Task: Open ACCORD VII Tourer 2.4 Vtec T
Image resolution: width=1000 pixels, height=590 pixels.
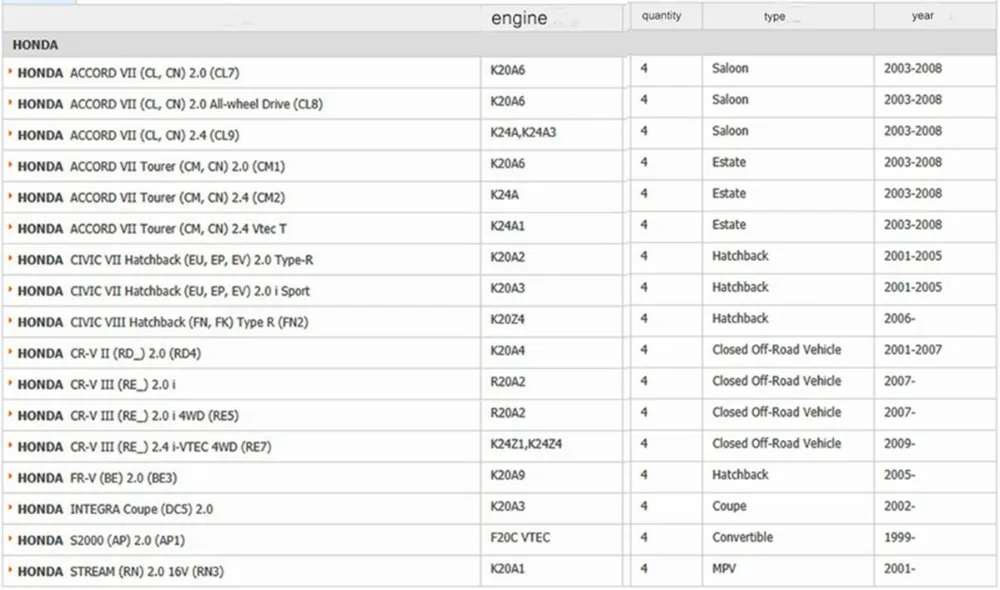Action: pos(178,229)
